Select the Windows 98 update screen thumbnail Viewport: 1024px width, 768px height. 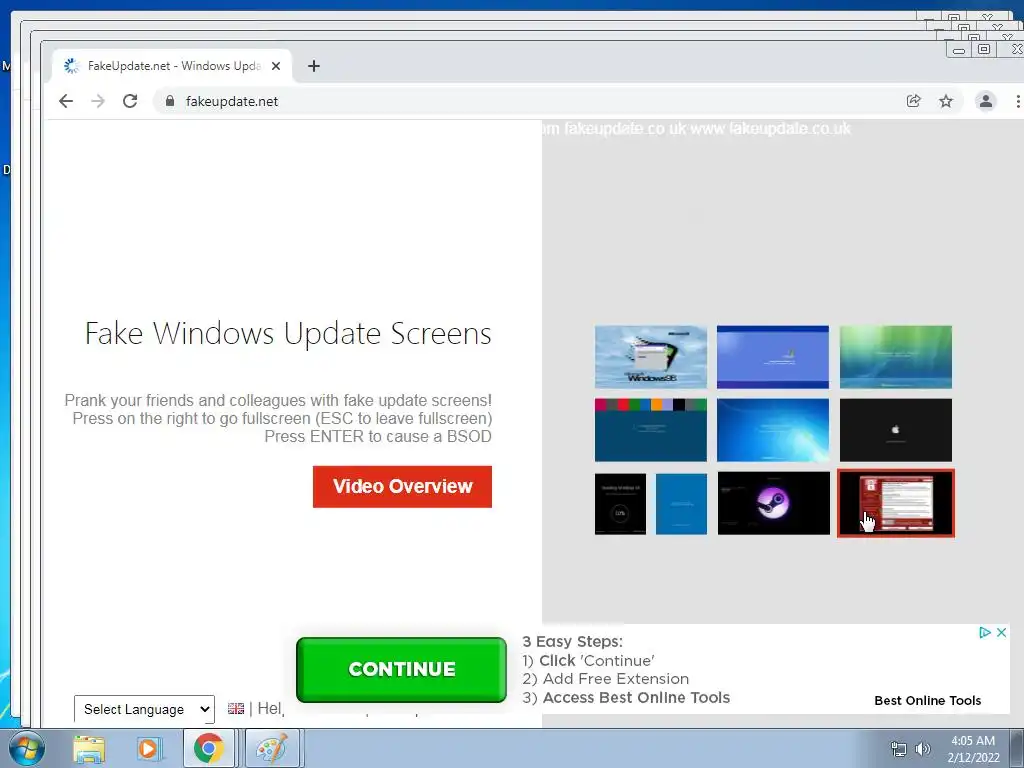(x=650, y=357)
